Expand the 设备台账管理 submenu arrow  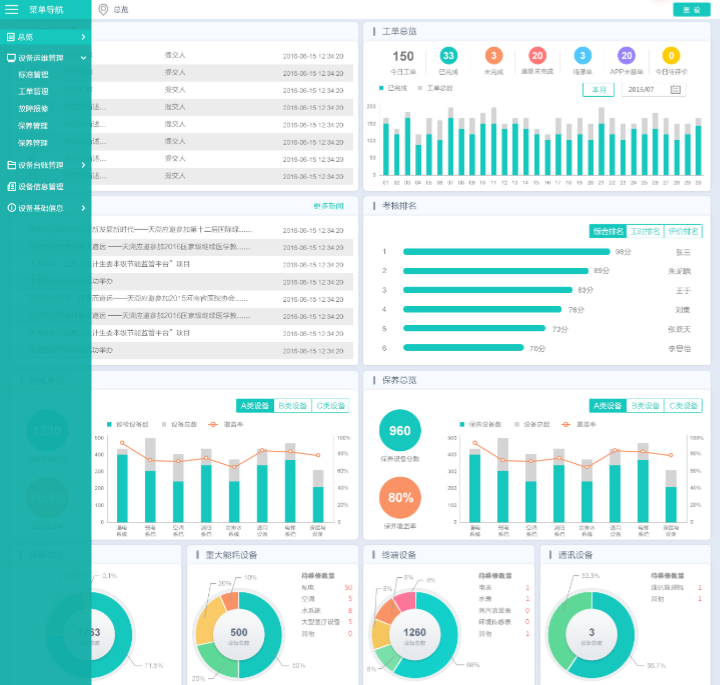tap(83, 165)
